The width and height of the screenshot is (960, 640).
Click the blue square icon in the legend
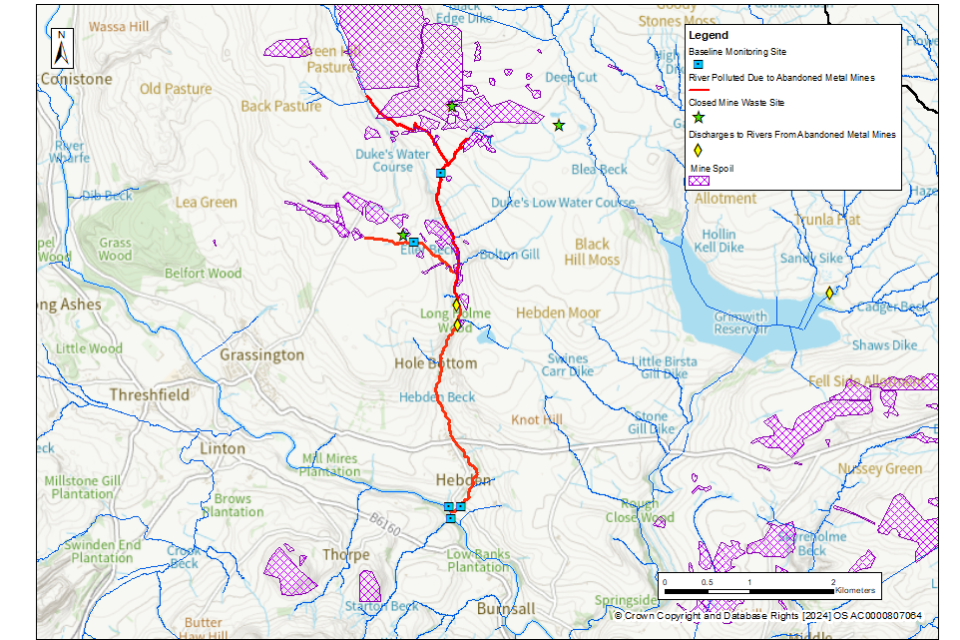[x=697, y=64]
